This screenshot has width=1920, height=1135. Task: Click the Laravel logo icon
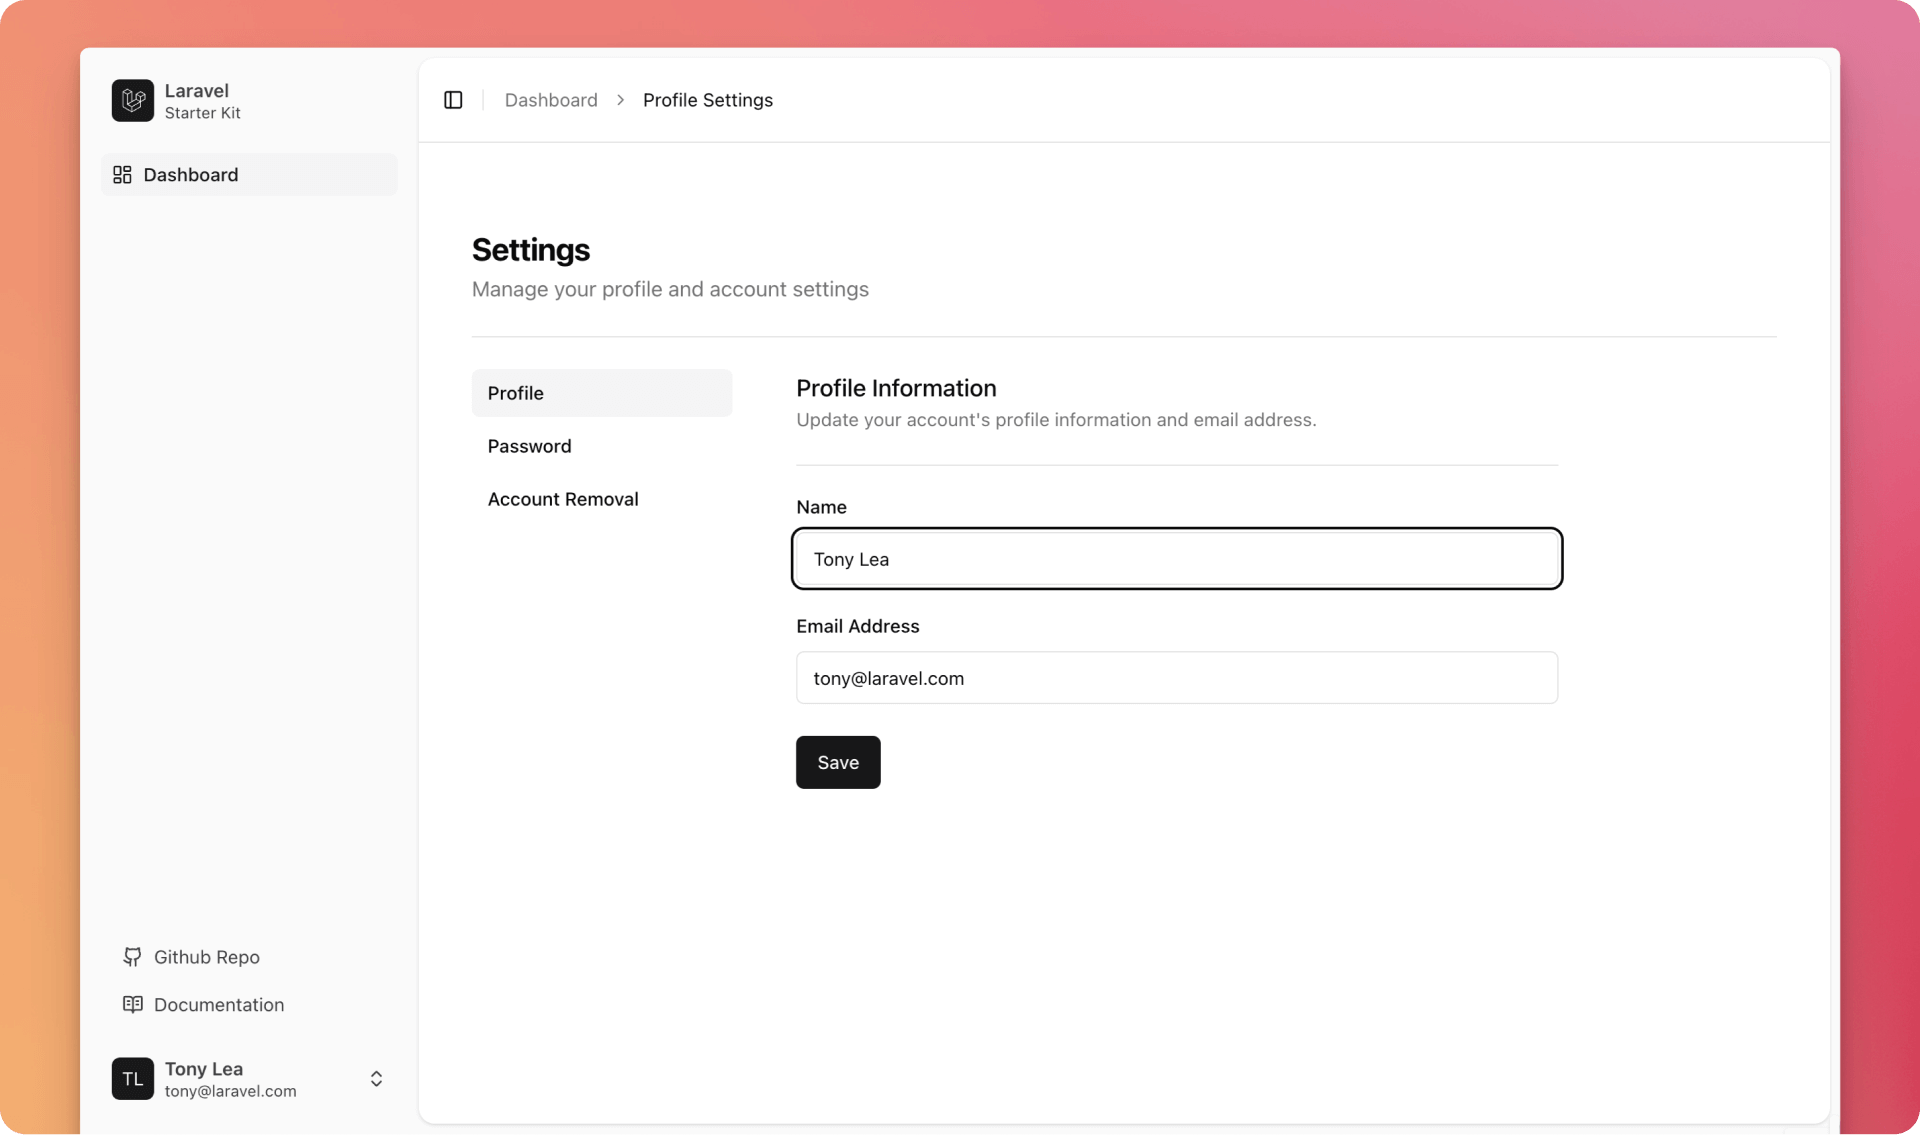pyautogui.click(x=132, y=100)
